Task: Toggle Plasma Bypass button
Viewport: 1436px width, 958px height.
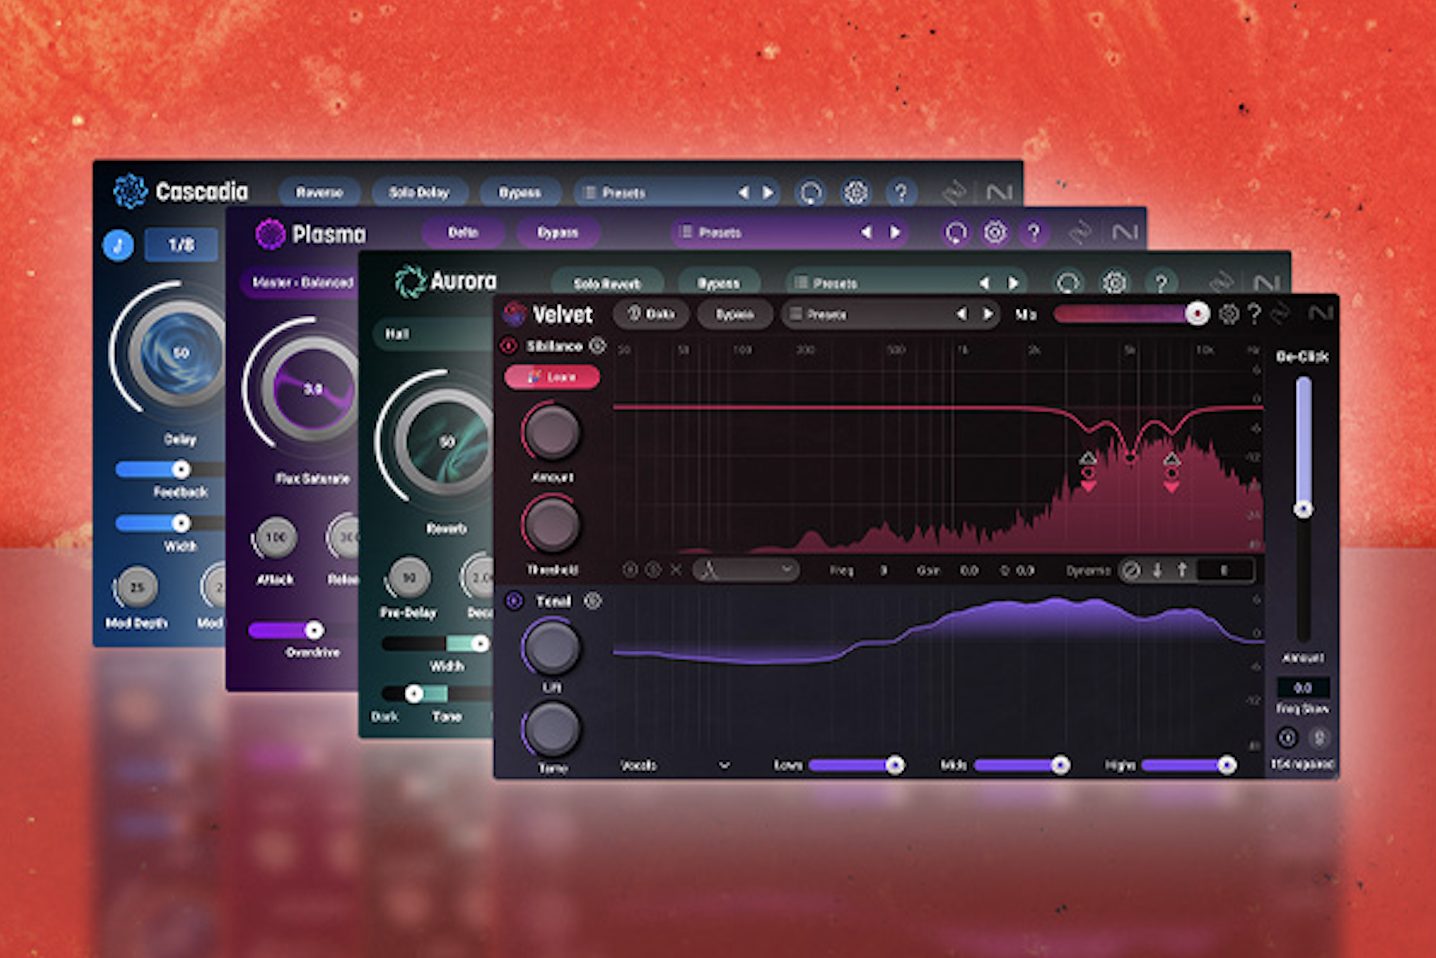Action: (558, 232)
